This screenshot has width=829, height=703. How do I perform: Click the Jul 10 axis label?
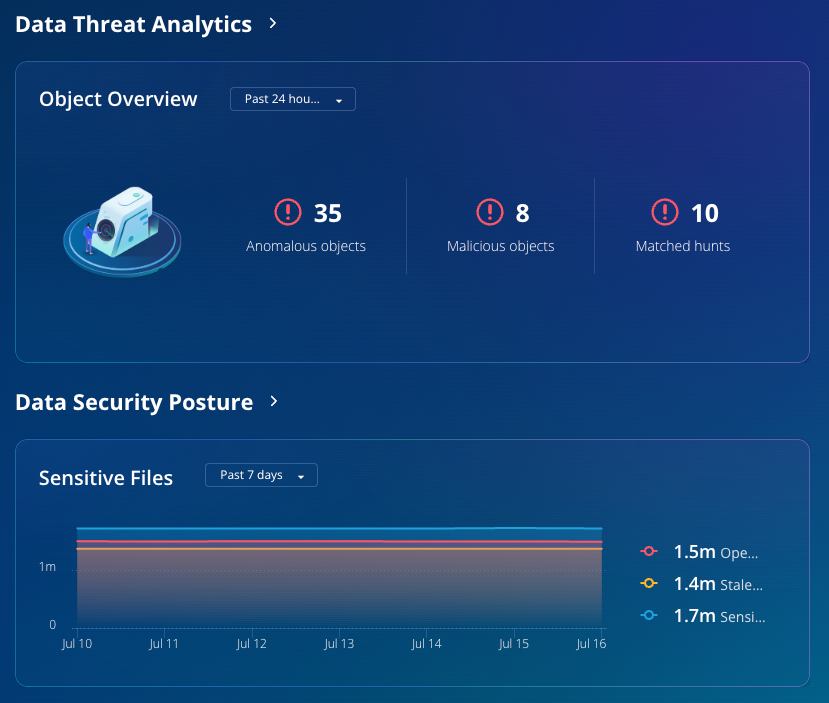click(77, 644)
